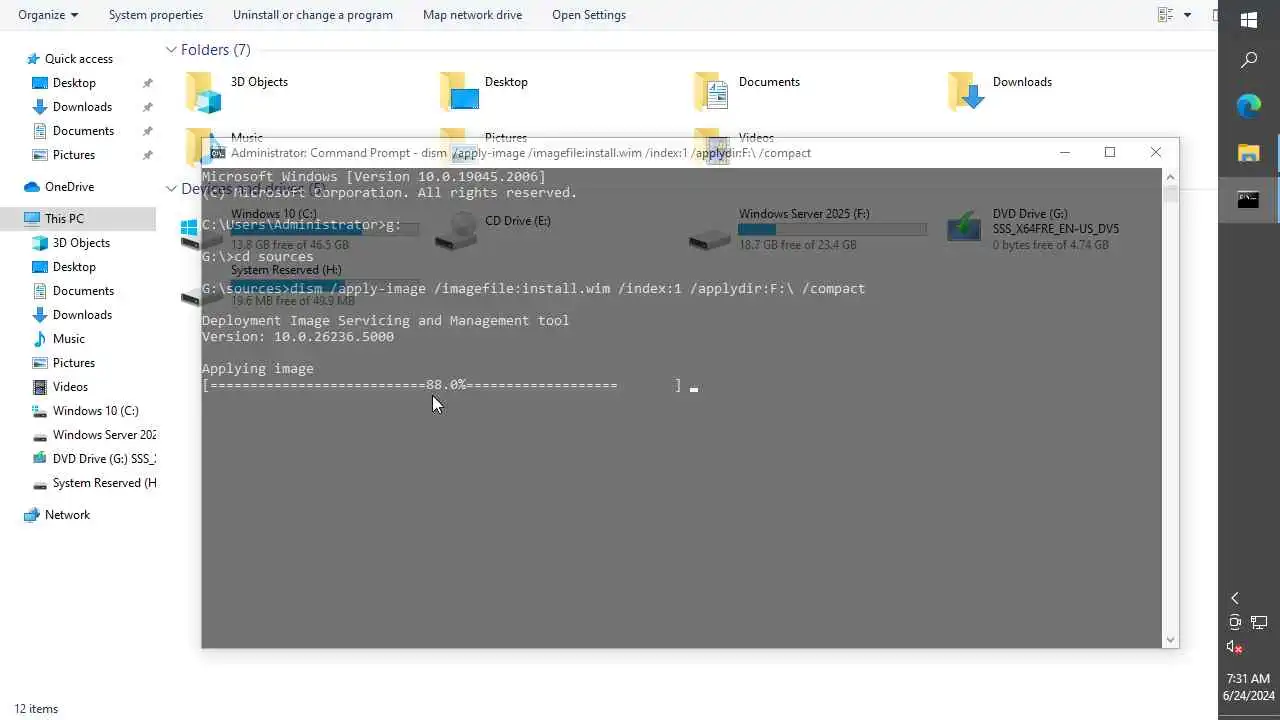Open taskbar Search magnifier
This screenshot has height=720, width=1280.
tap(1249, 60)
